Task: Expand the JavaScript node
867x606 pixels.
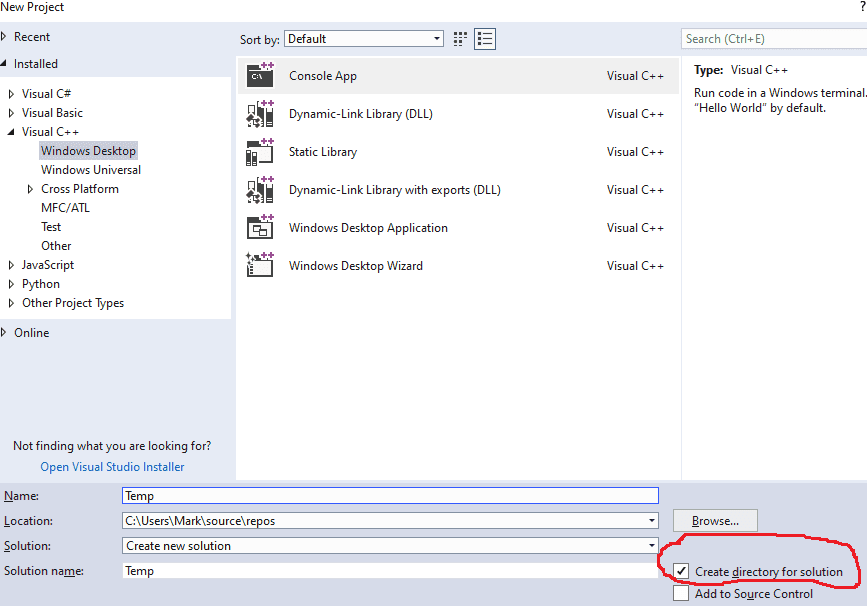Action: (x=11, y=265)
